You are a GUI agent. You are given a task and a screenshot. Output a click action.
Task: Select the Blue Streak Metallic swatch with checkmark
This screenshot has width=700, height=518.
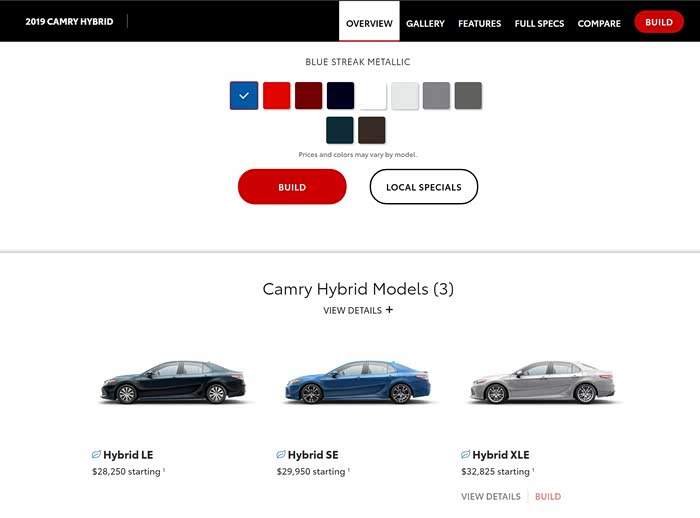pyautogui.click(x=244, y=95)
